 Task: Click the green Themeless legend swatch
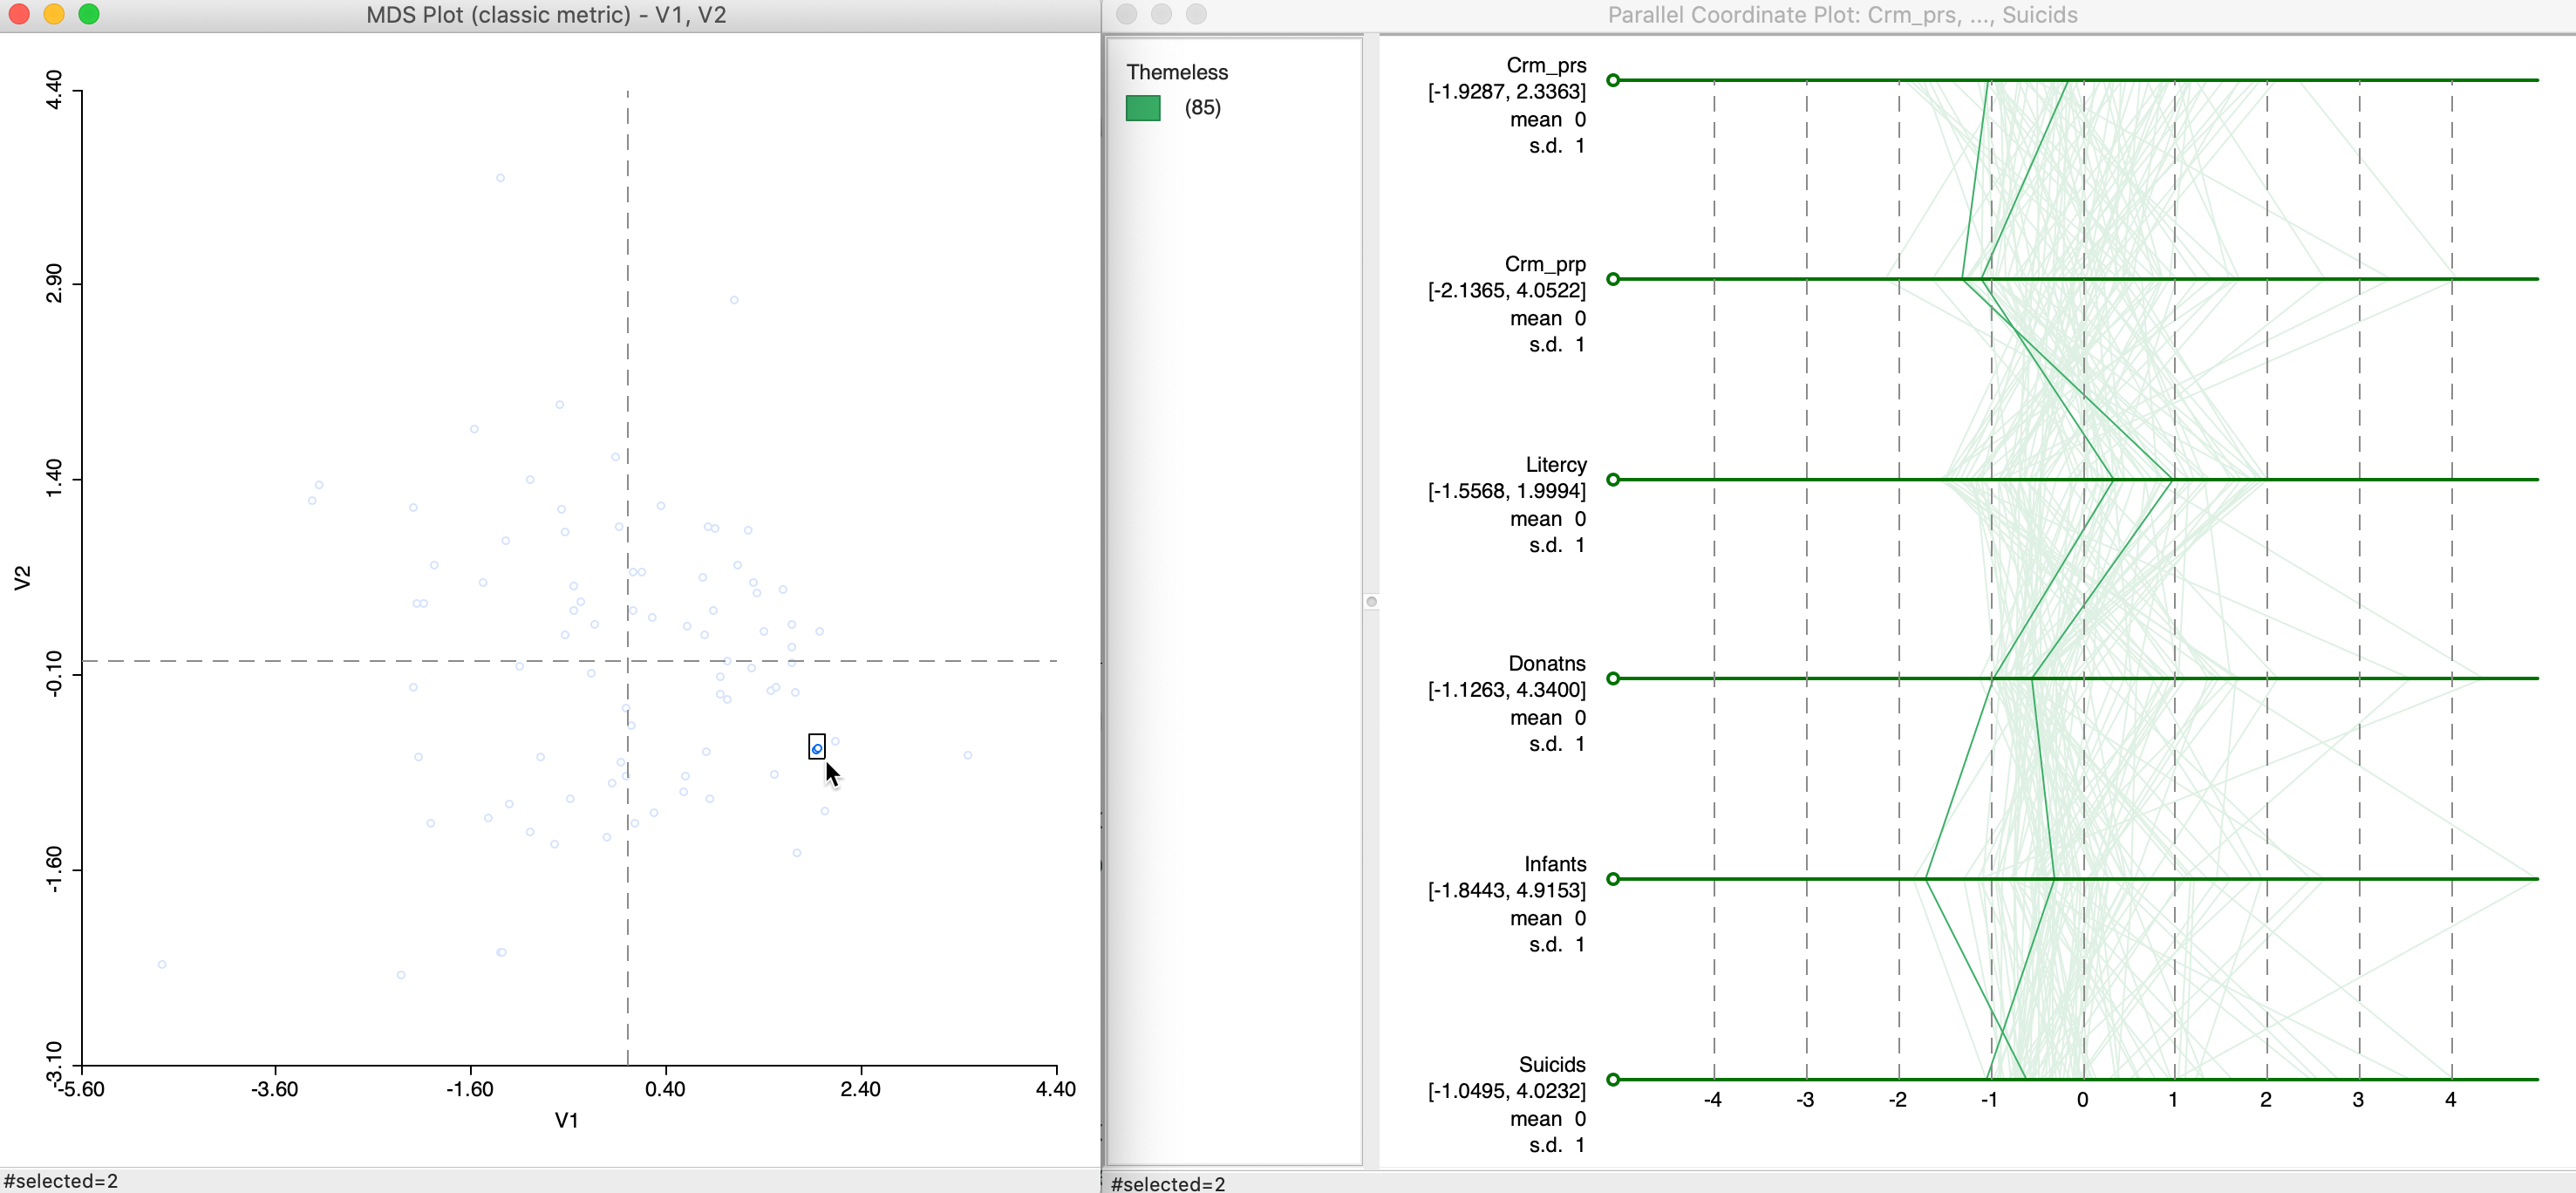[x=1143, y=108]
